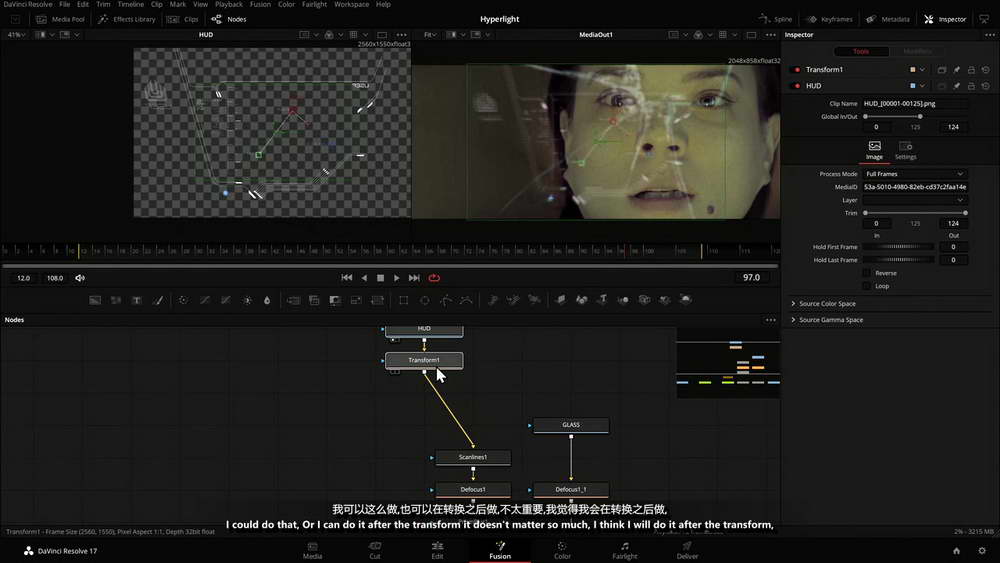Jump to the first frame

(346, 278)
